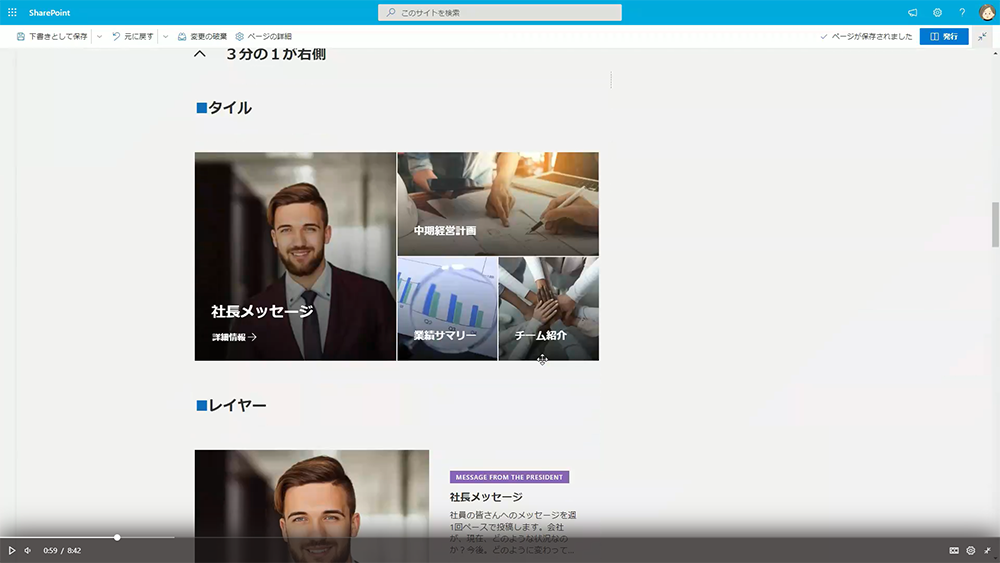The height and width of the screenshot is (563, 1000).
Task: Open 社長メッセージ title in layer section
Action: tap(486, 497)
